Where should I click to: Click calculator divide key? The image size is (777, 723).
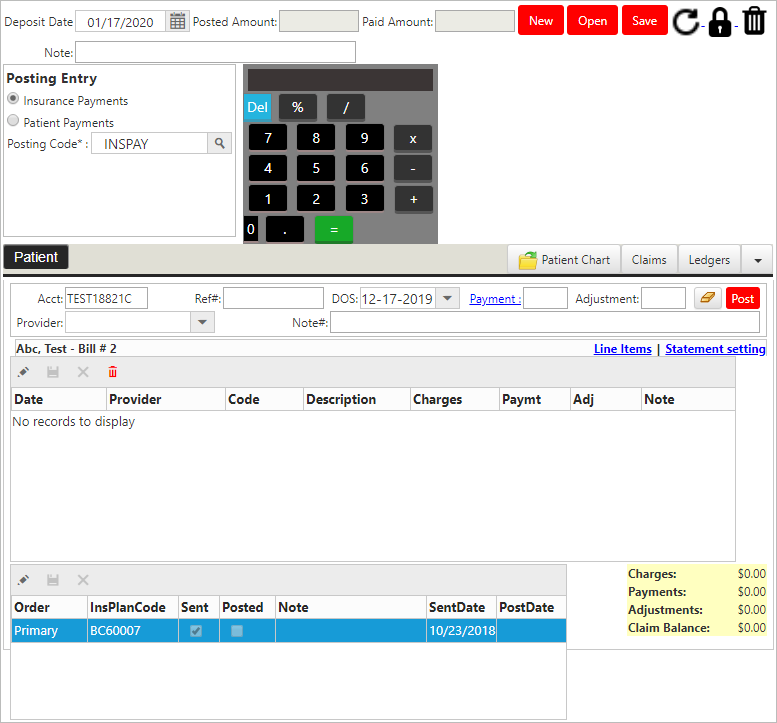click(x=346, y=107)
